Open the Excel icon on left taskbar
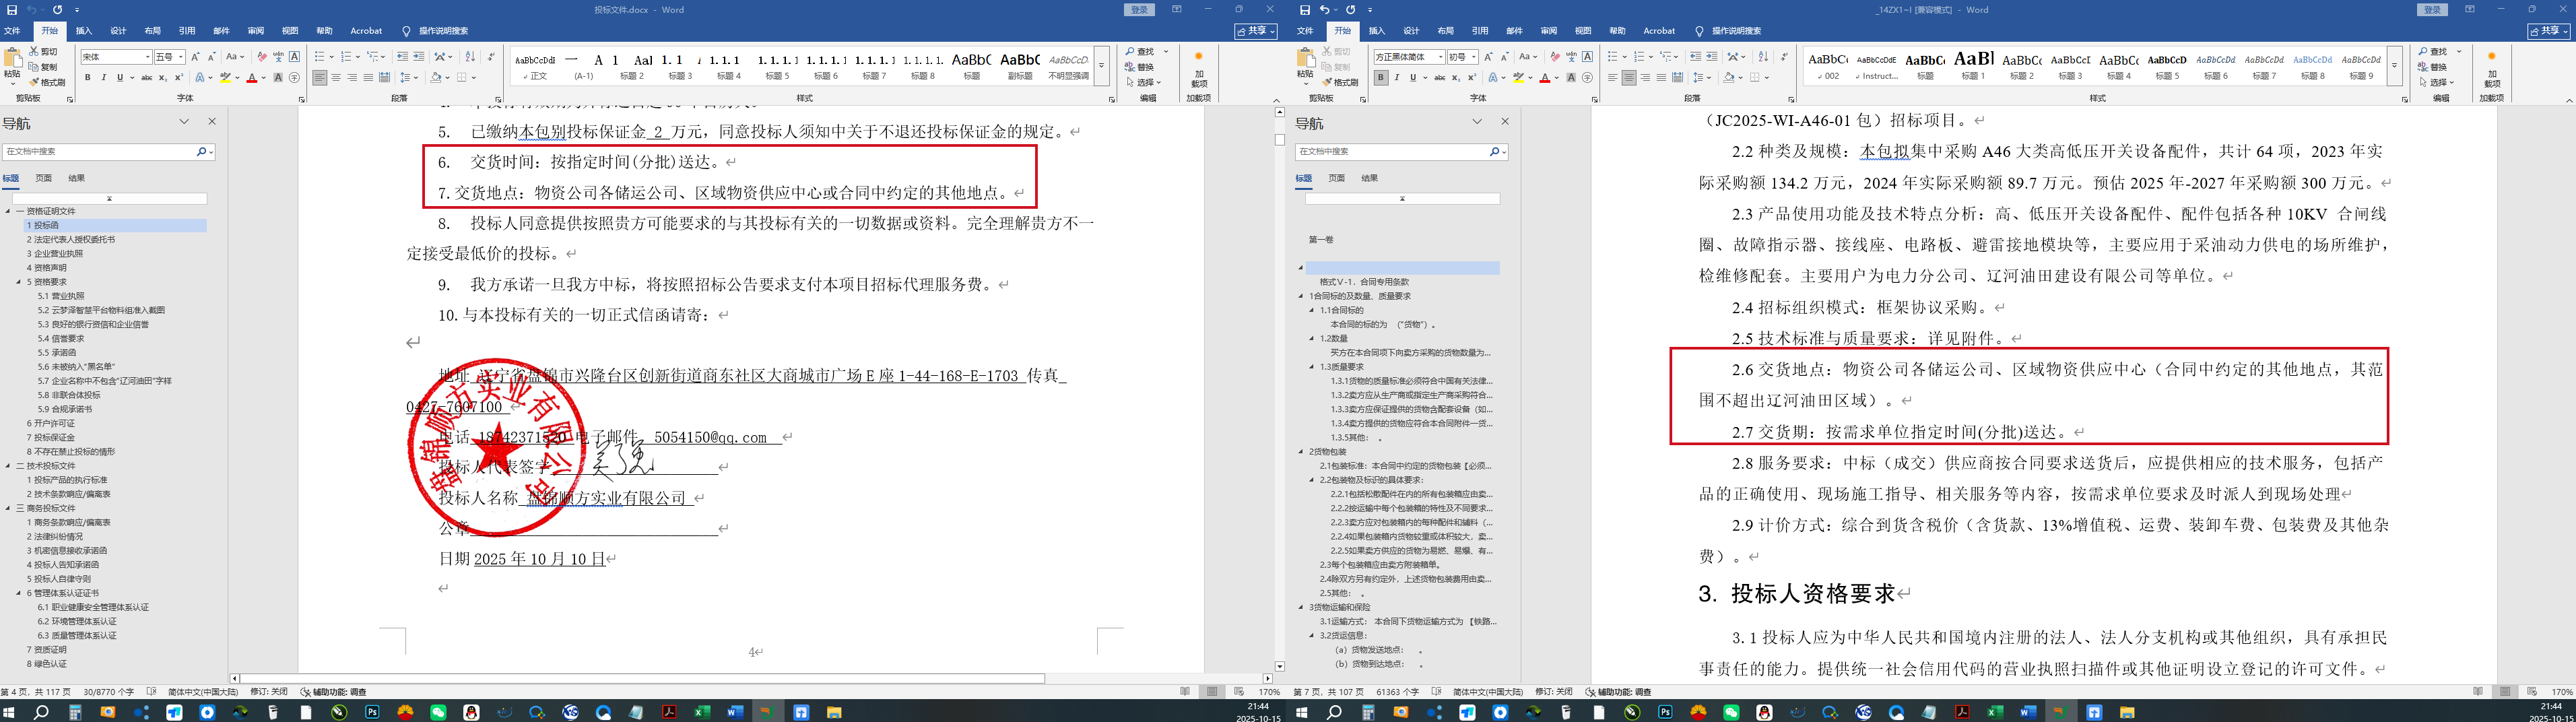Image resolution: width=2576 pixels, height=722 pixels. [x=702, y=713]
